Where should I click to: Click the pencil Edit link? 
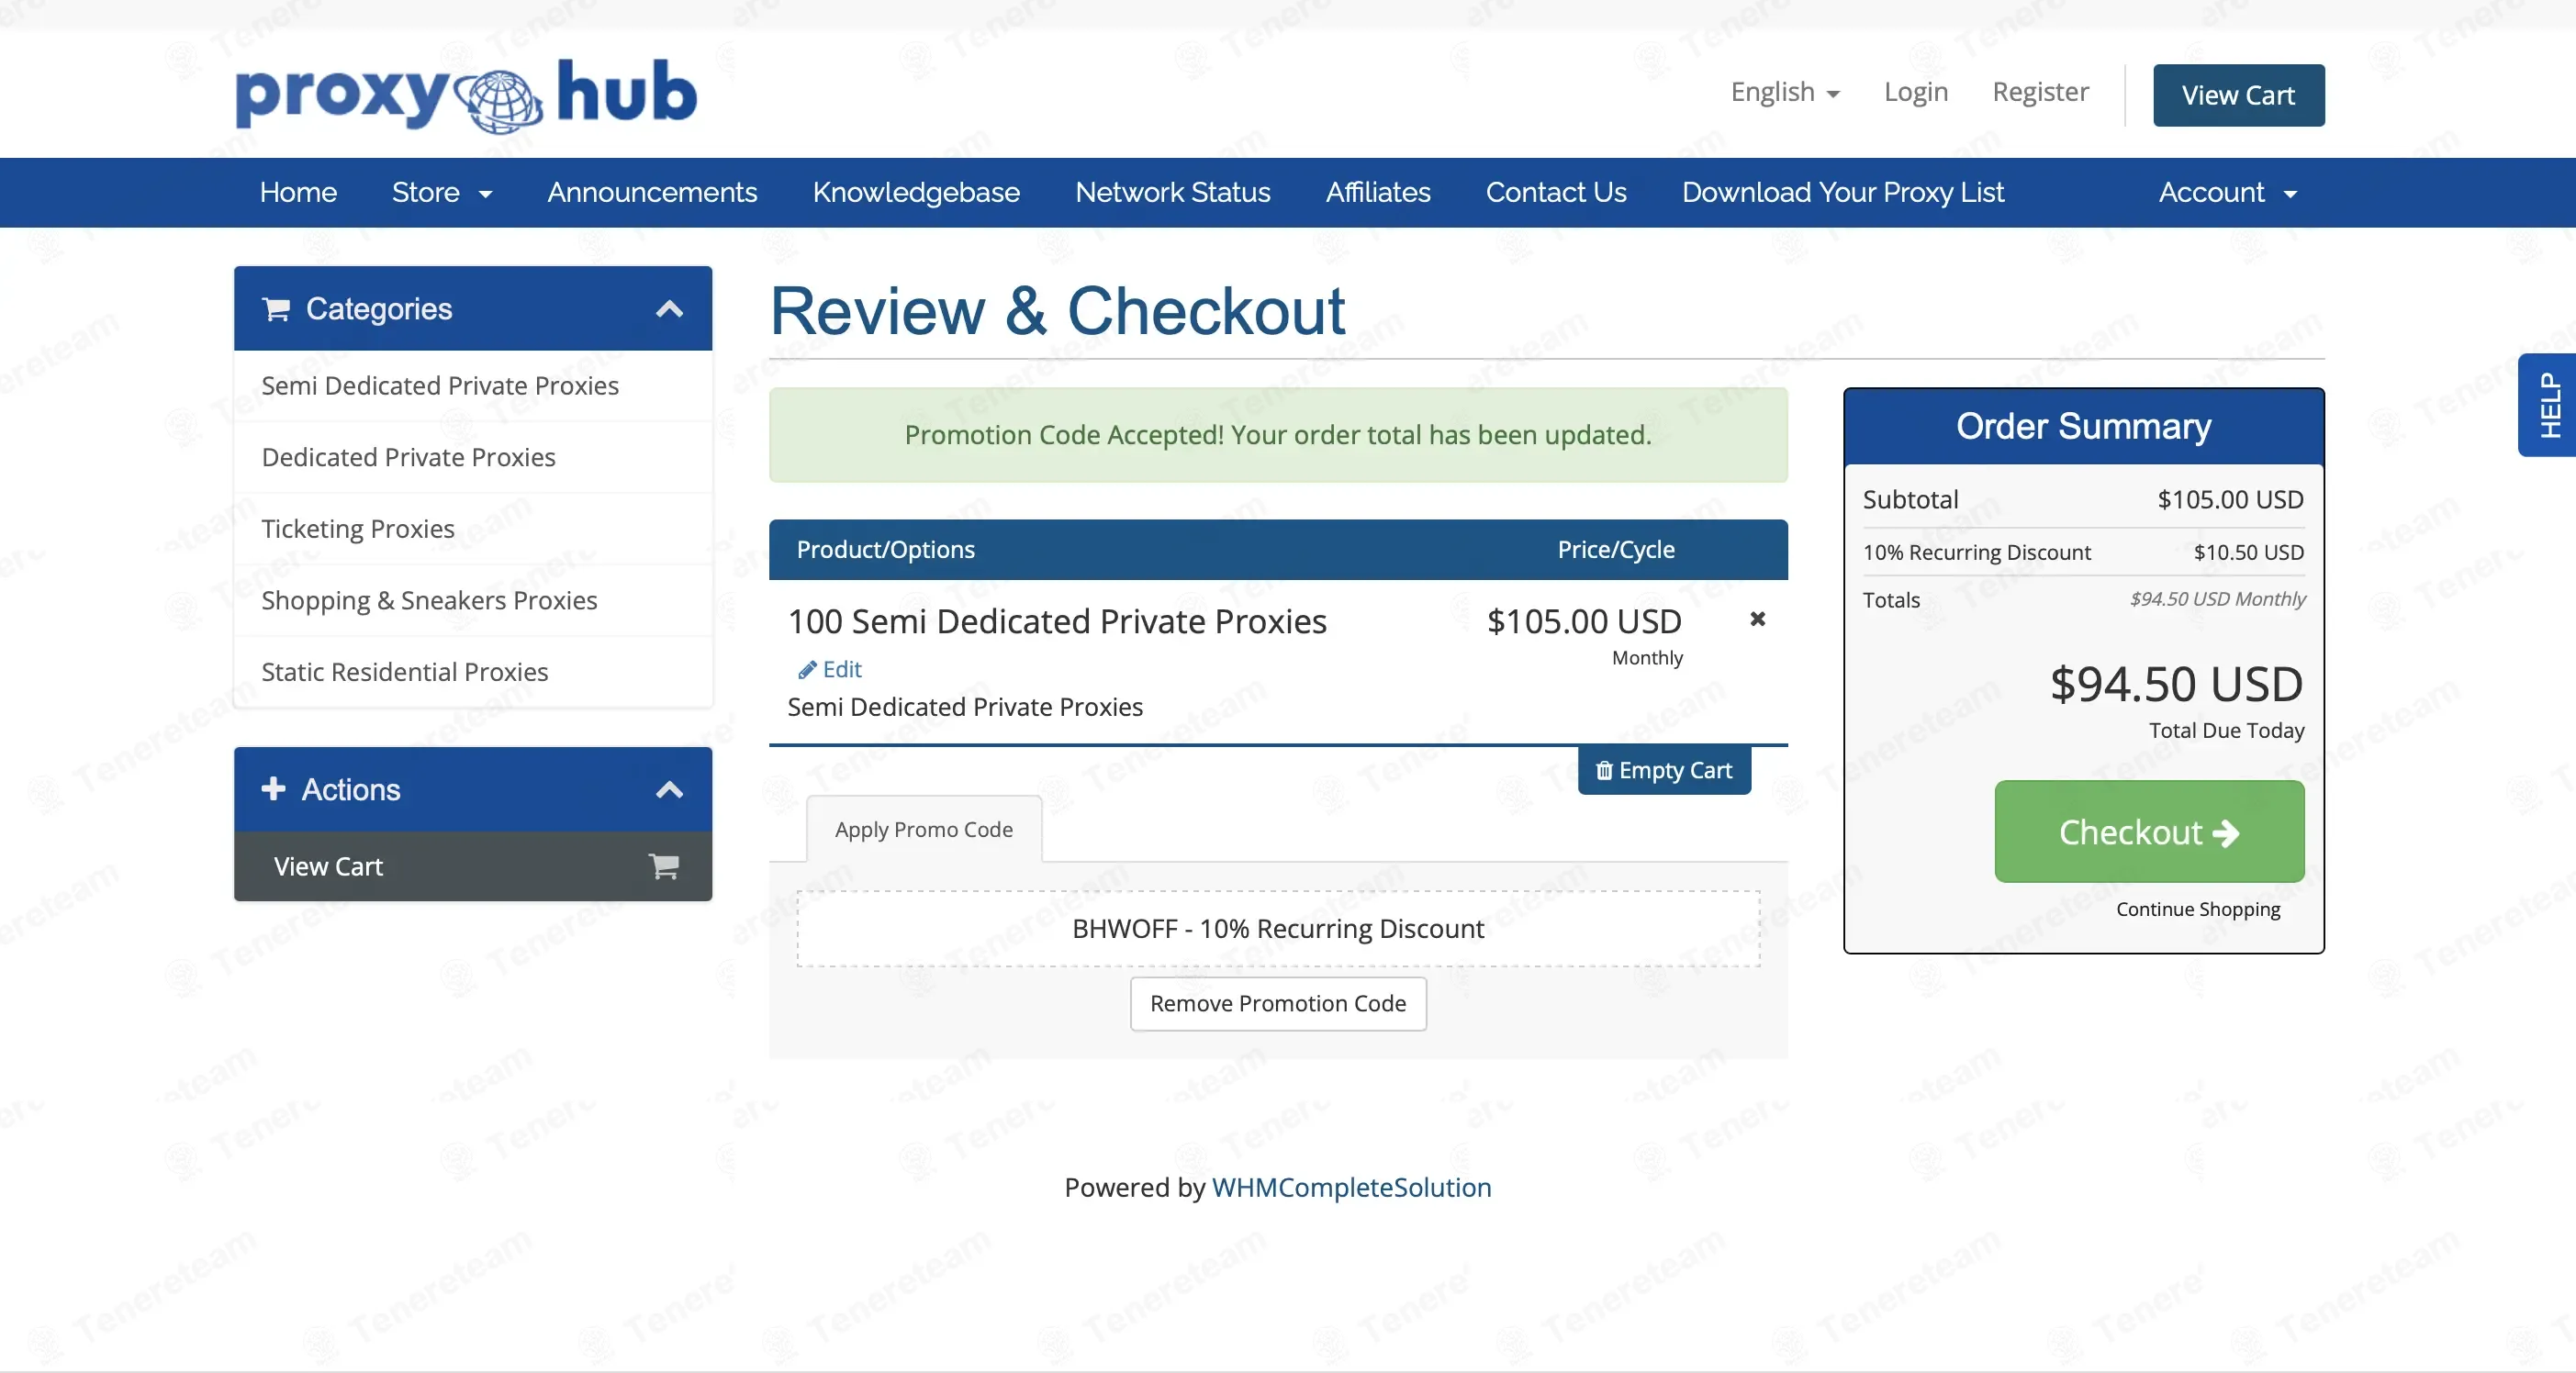829,669
